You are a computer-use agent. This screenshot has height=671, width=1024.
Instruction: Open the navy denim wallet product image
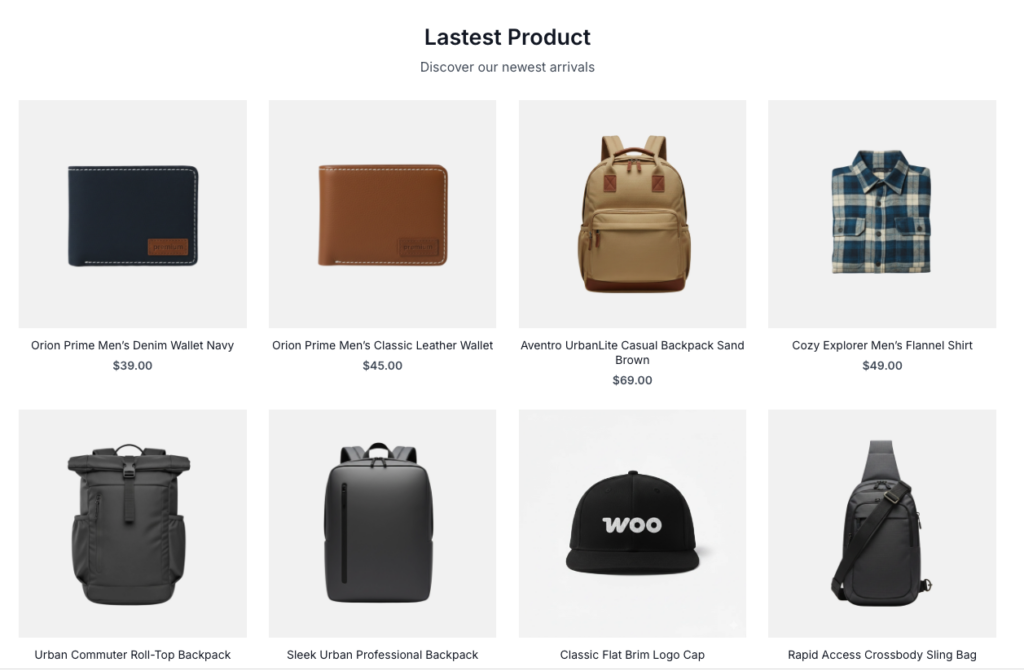[x=133, y=214]
